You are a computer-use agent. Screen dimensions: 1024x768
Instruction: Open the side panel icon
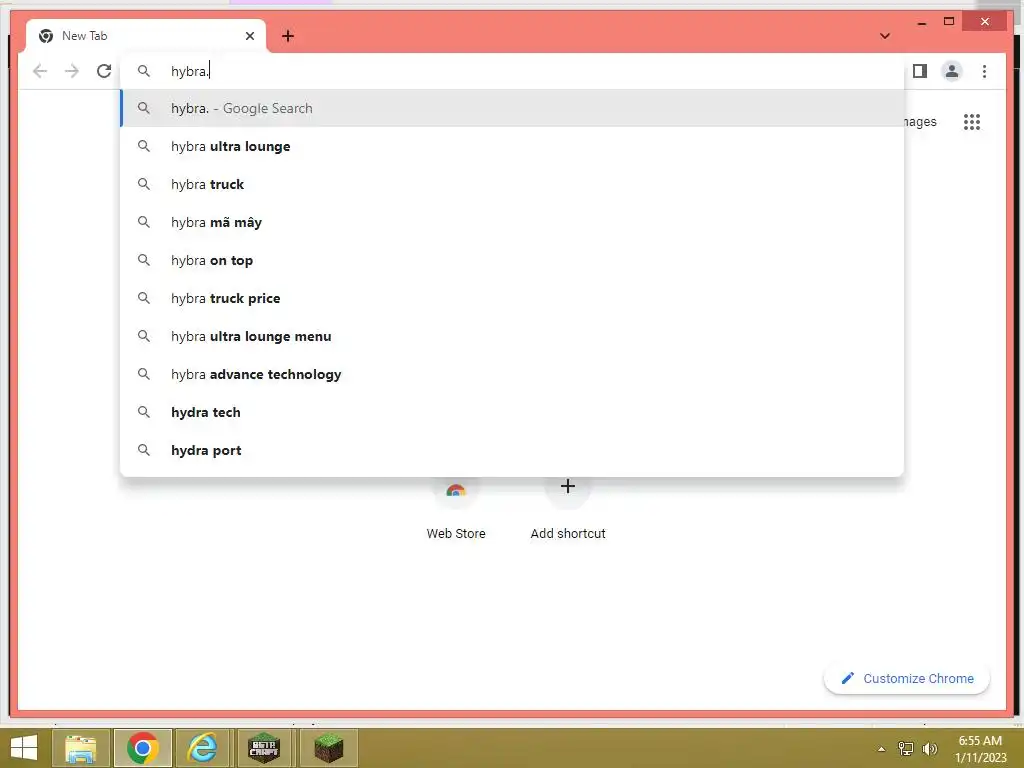(920, 71)
